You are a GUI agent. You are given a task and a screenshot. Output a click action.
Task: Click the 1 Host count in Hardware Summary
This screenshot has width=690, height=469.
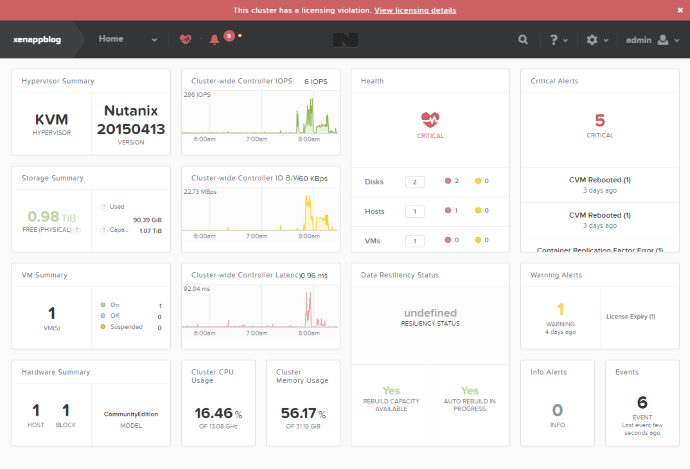coord(36,410)
